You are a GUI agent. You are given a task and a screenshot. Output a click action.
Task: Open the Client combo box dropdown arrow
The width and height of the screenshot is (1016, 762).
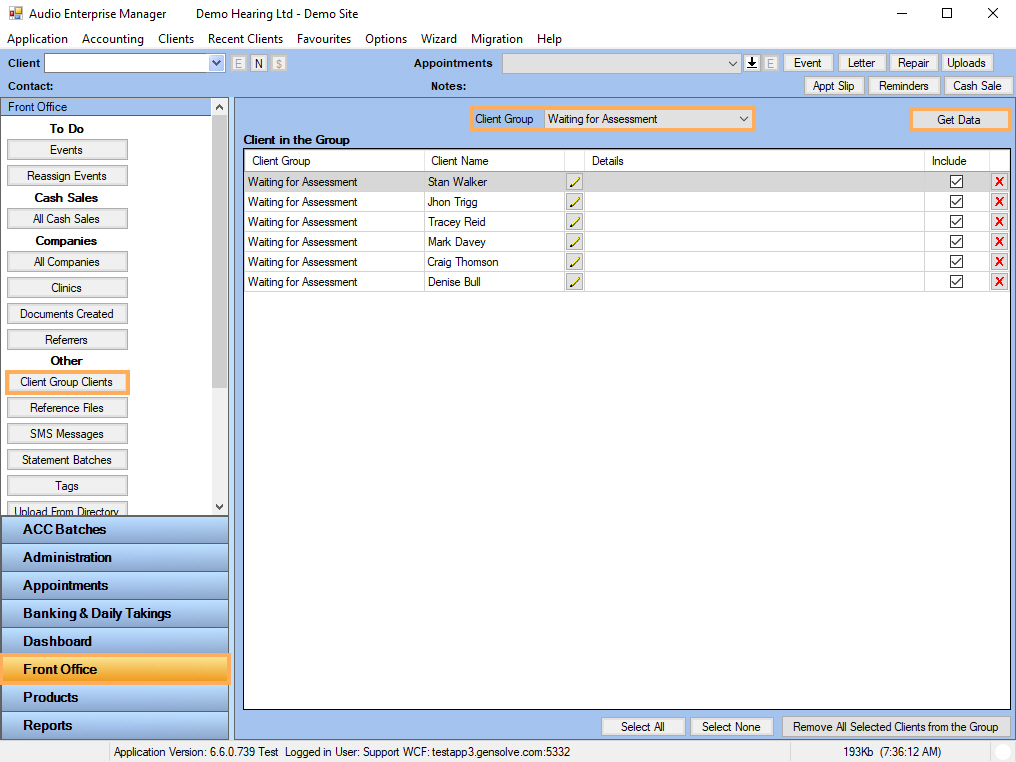pos(215,62)
